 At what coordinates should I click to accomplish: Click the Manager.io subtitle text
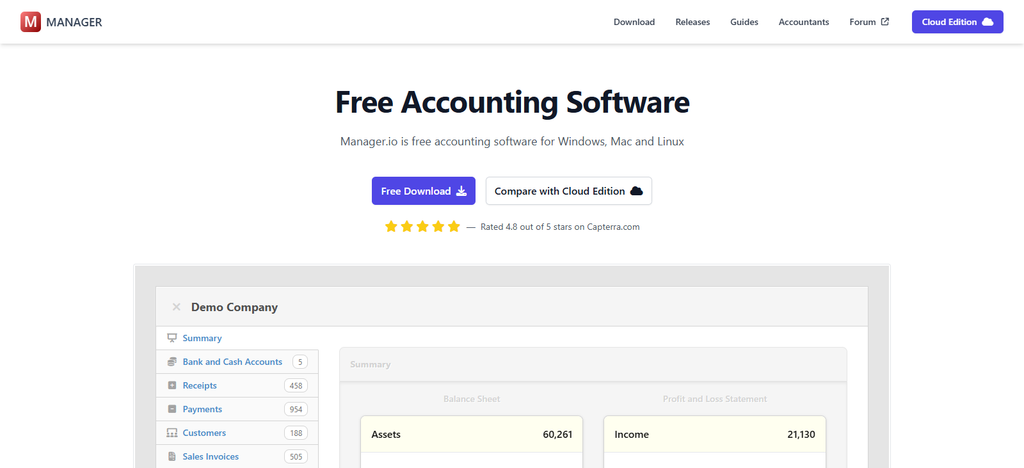[x=512, y=141]
